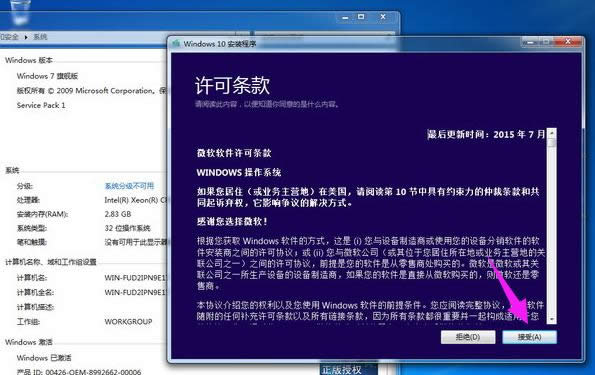This screenshot has height=375, width=595.
Task: Click the 接受(A) accept button
Action: (529, 337)
